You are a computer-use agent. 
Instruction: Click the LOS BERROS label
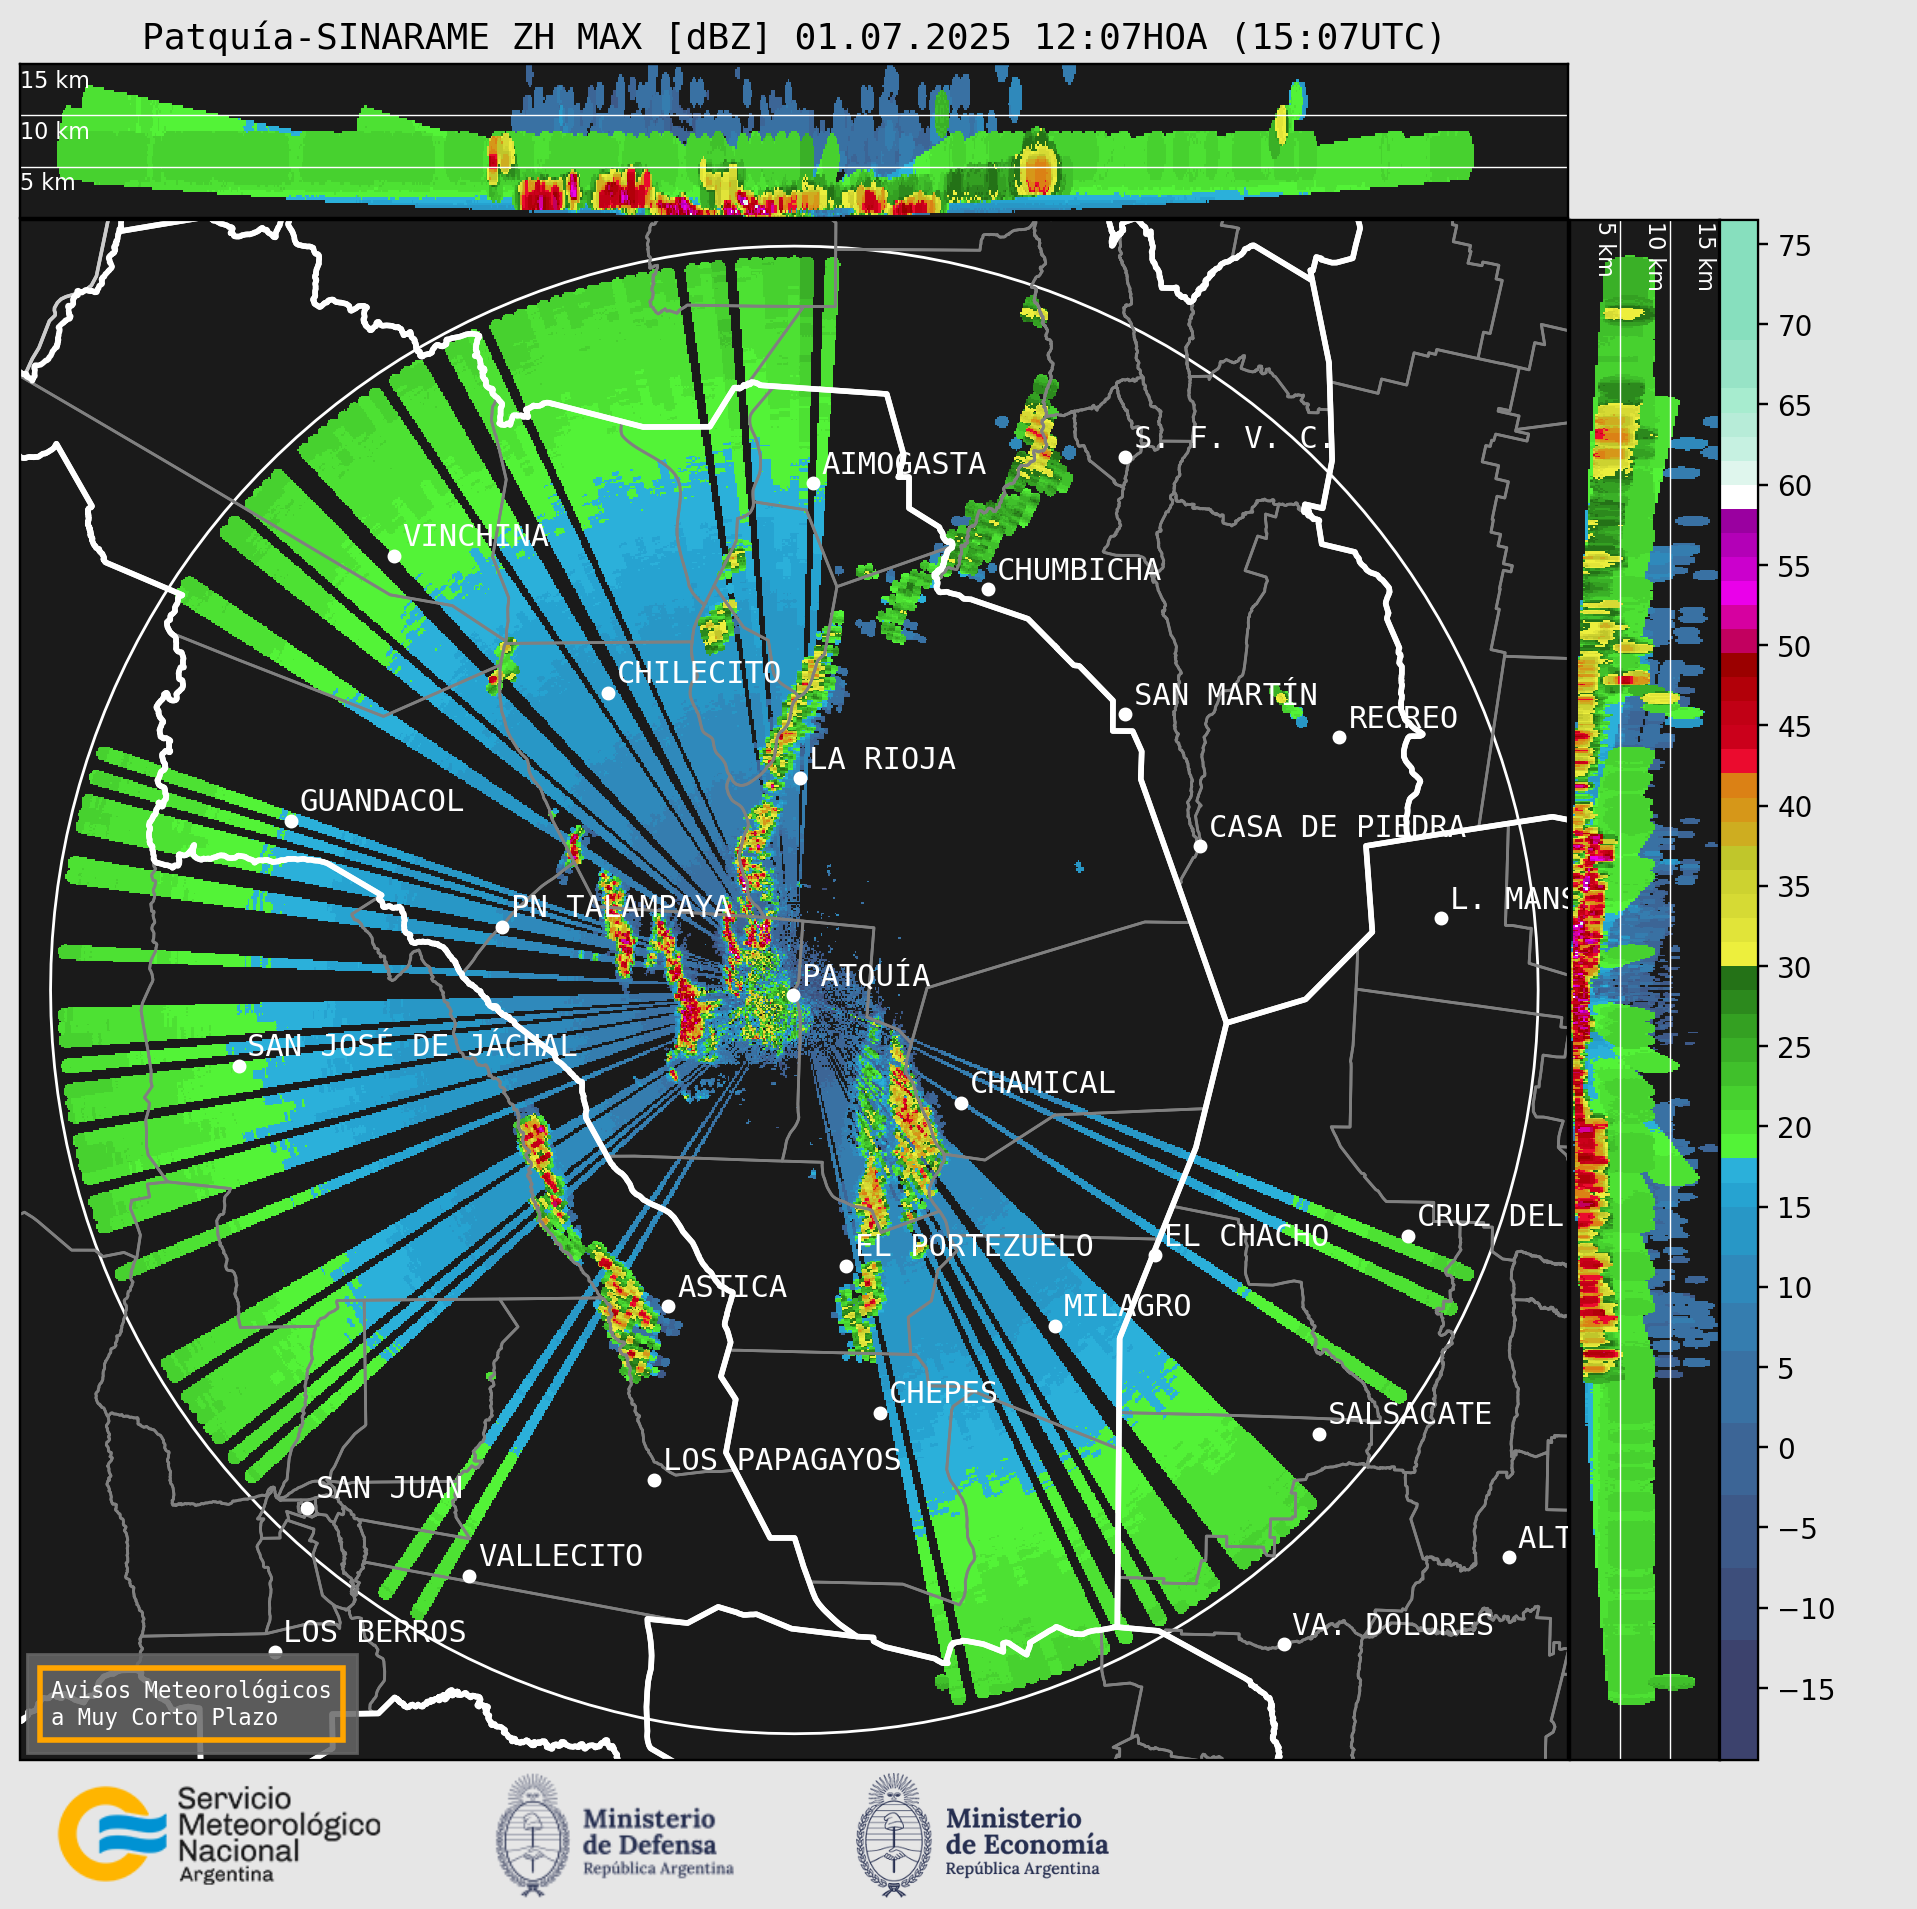click(x=374, y=1632)
